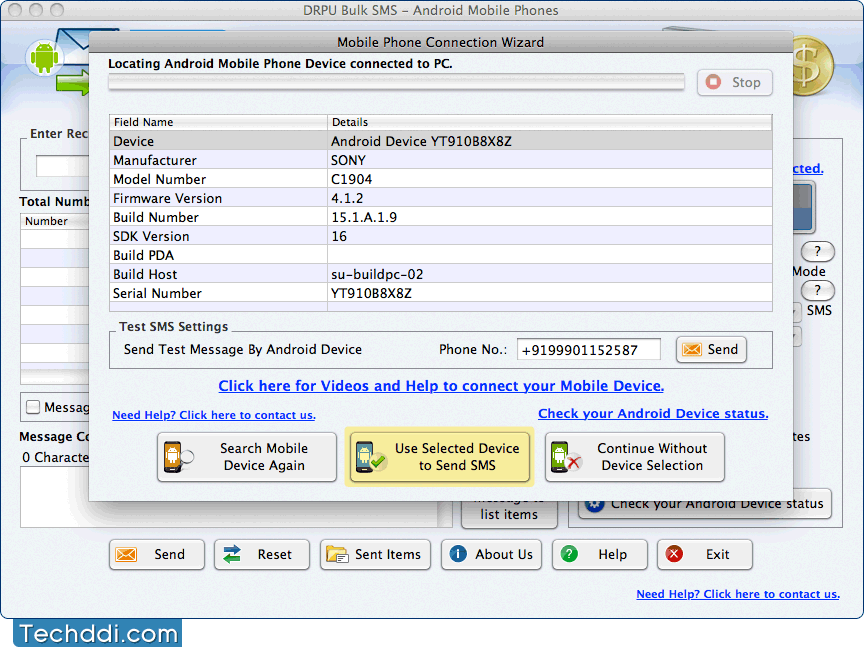
Task: Toggle the Message checkbox in the main window
Action: [x=33, y=407]
